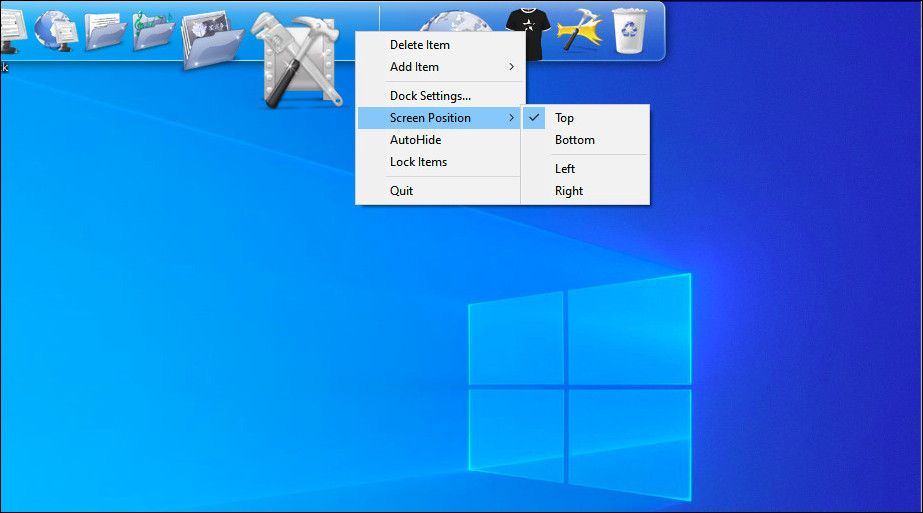
Task: Click the black T-shirt dock icon
Action: 528,34
